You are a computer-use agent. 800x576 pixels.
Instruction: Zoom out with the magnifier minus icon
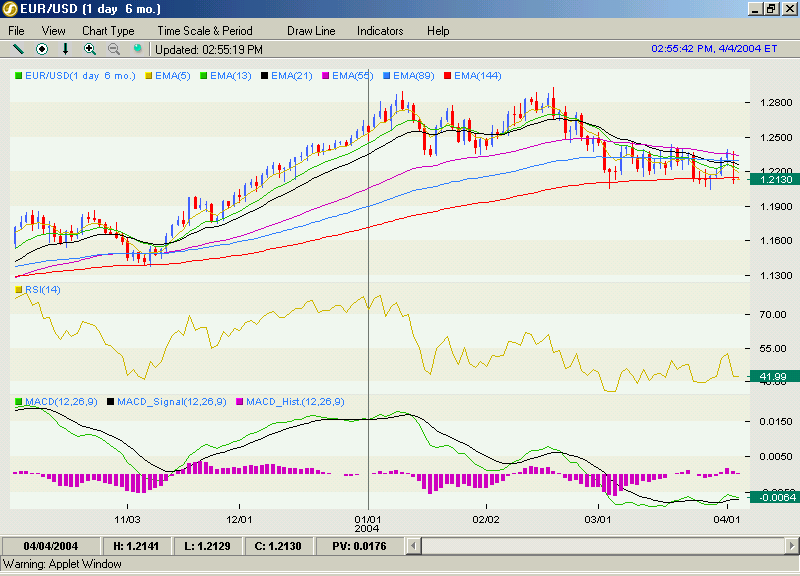114,49
